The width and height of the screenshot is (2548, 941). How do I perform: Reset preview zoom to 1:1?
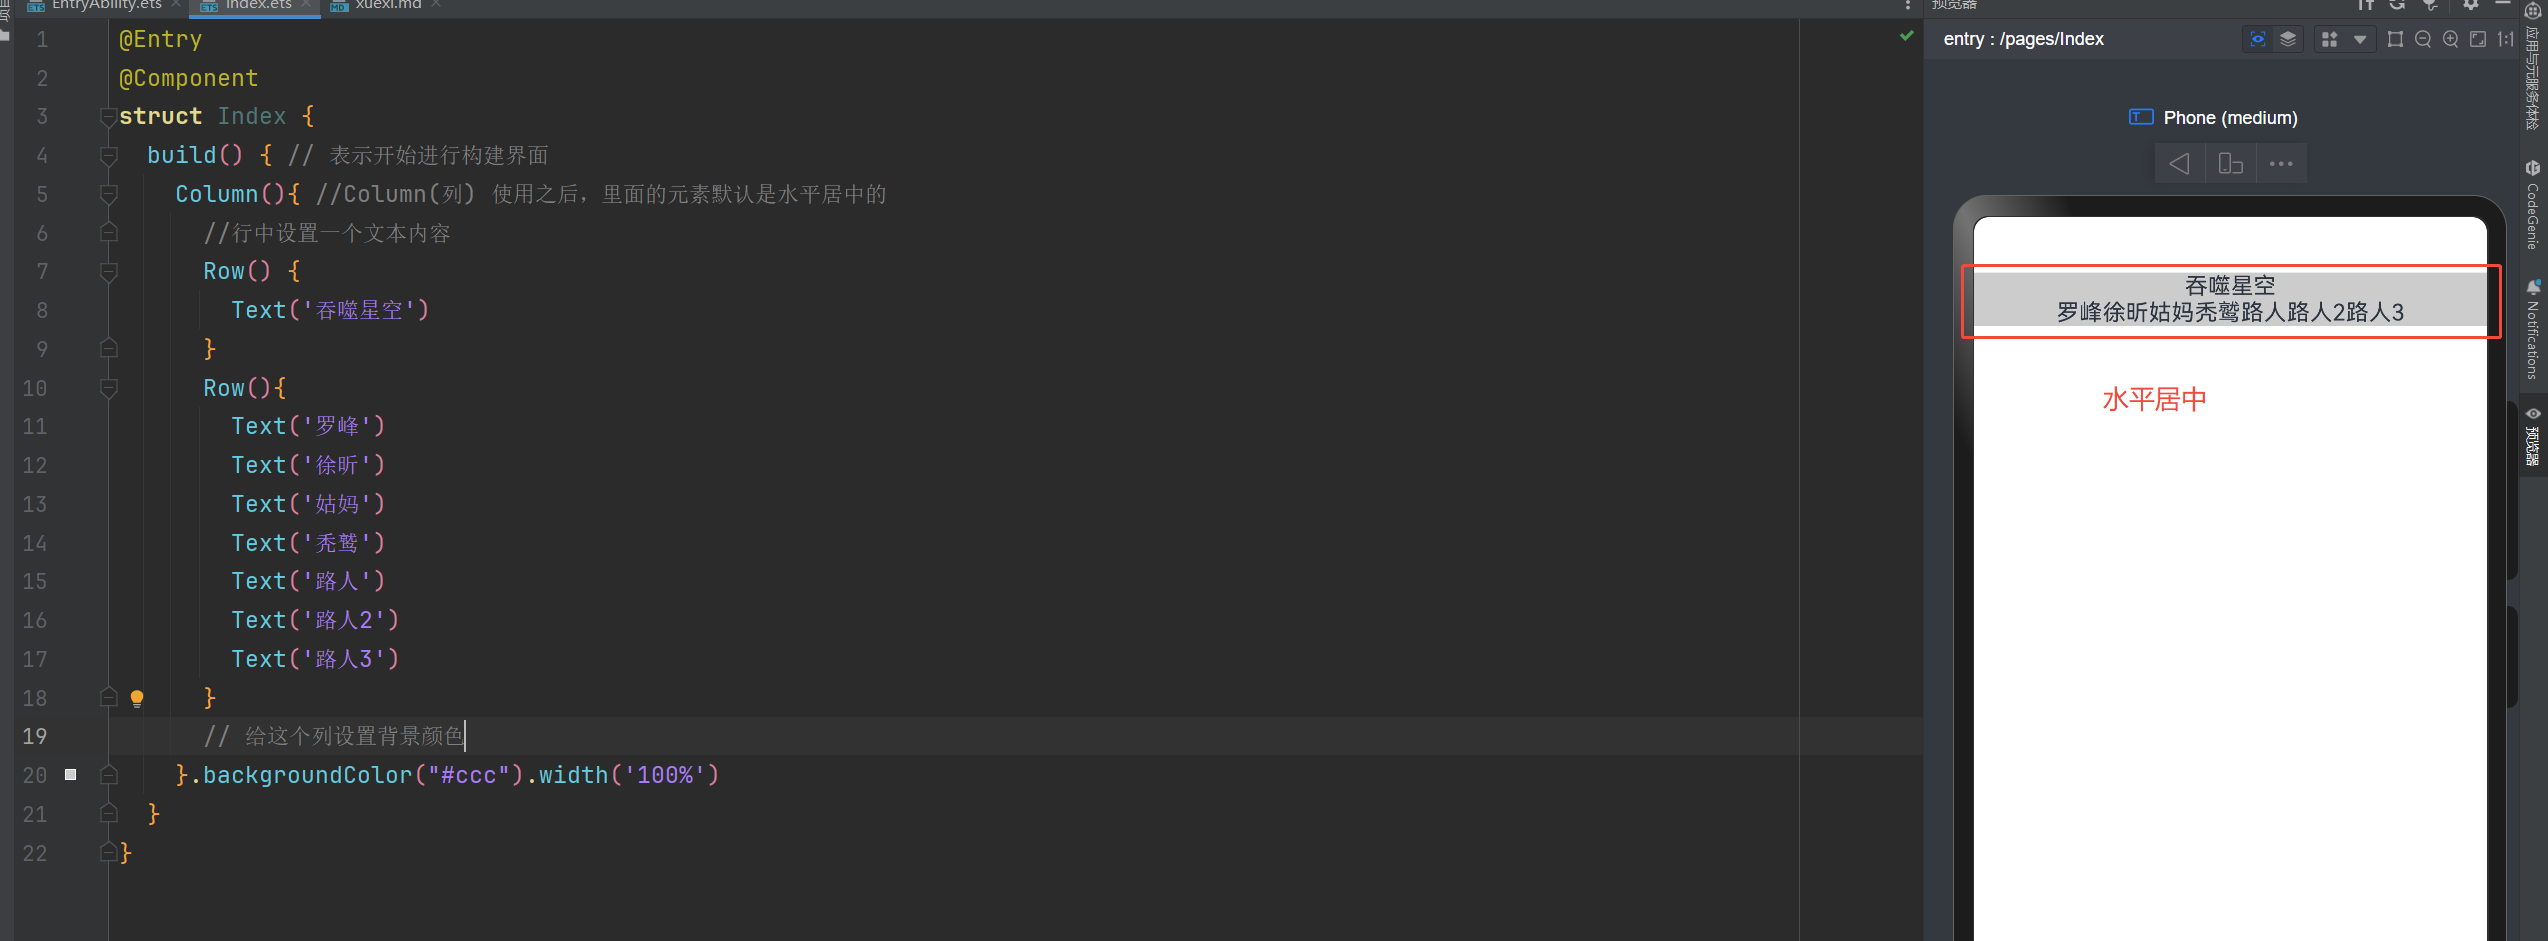[2505, 39]
